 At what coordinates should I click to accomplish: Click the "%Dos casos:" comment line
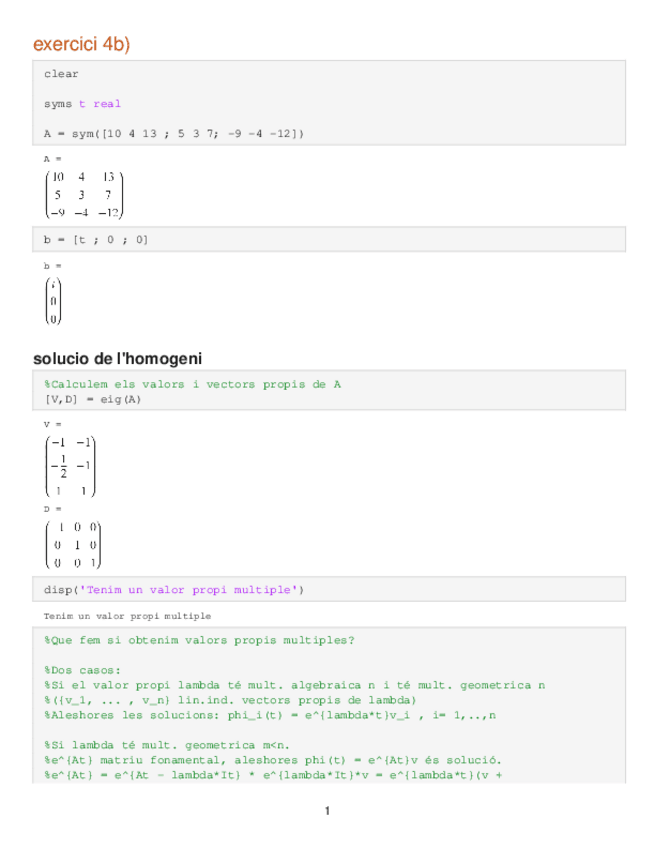82,670
